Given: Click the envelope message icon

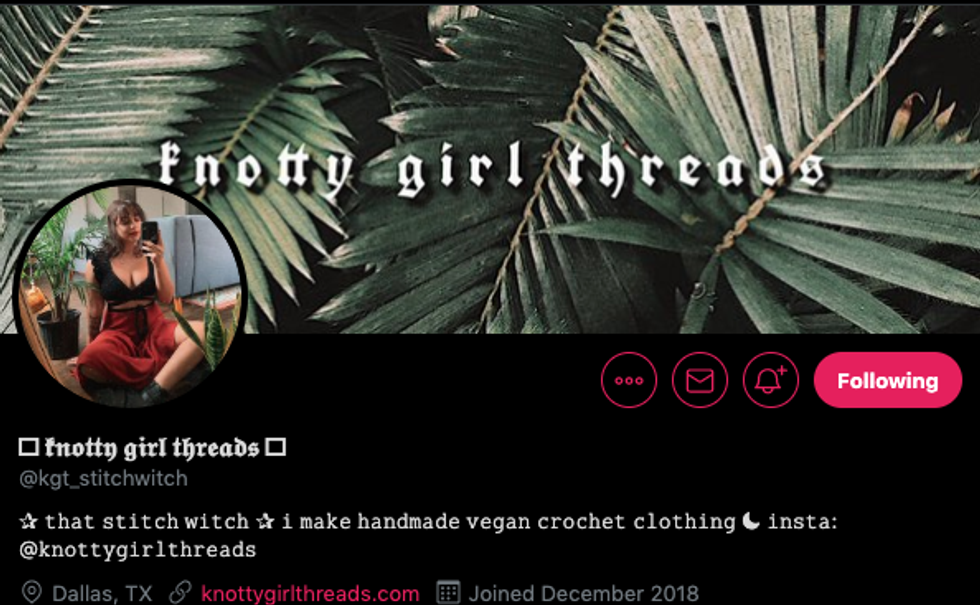Looking at the screenshot, I should click(699, 380).
